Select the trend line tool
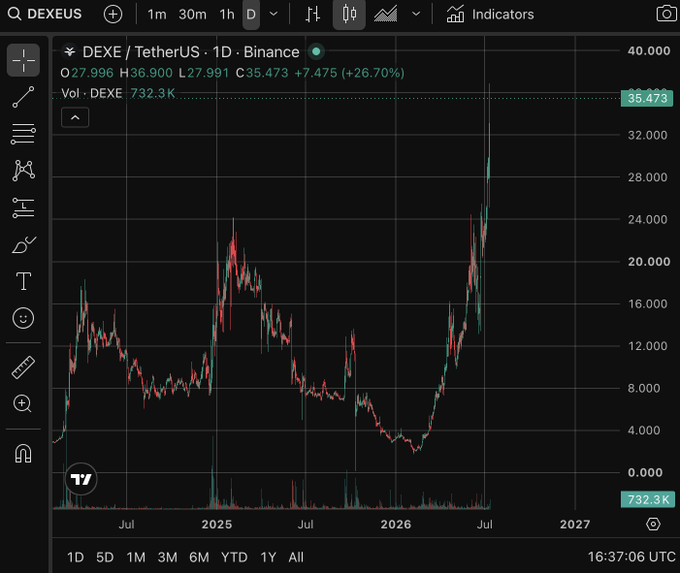680x573 pixels. click(x=23, y=97)
